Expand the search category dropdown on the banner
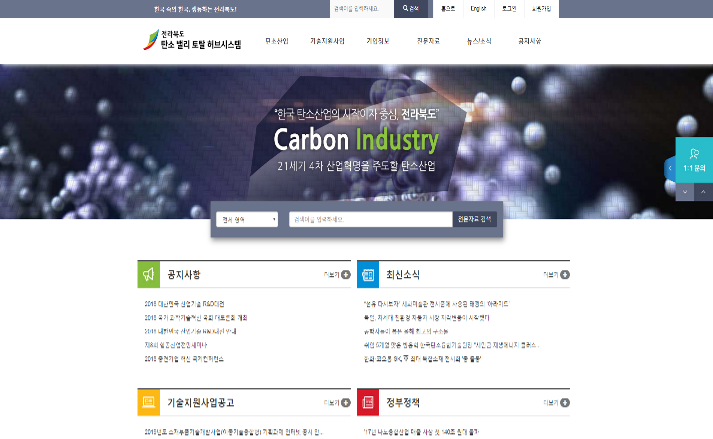 click(x=247, y=219)
